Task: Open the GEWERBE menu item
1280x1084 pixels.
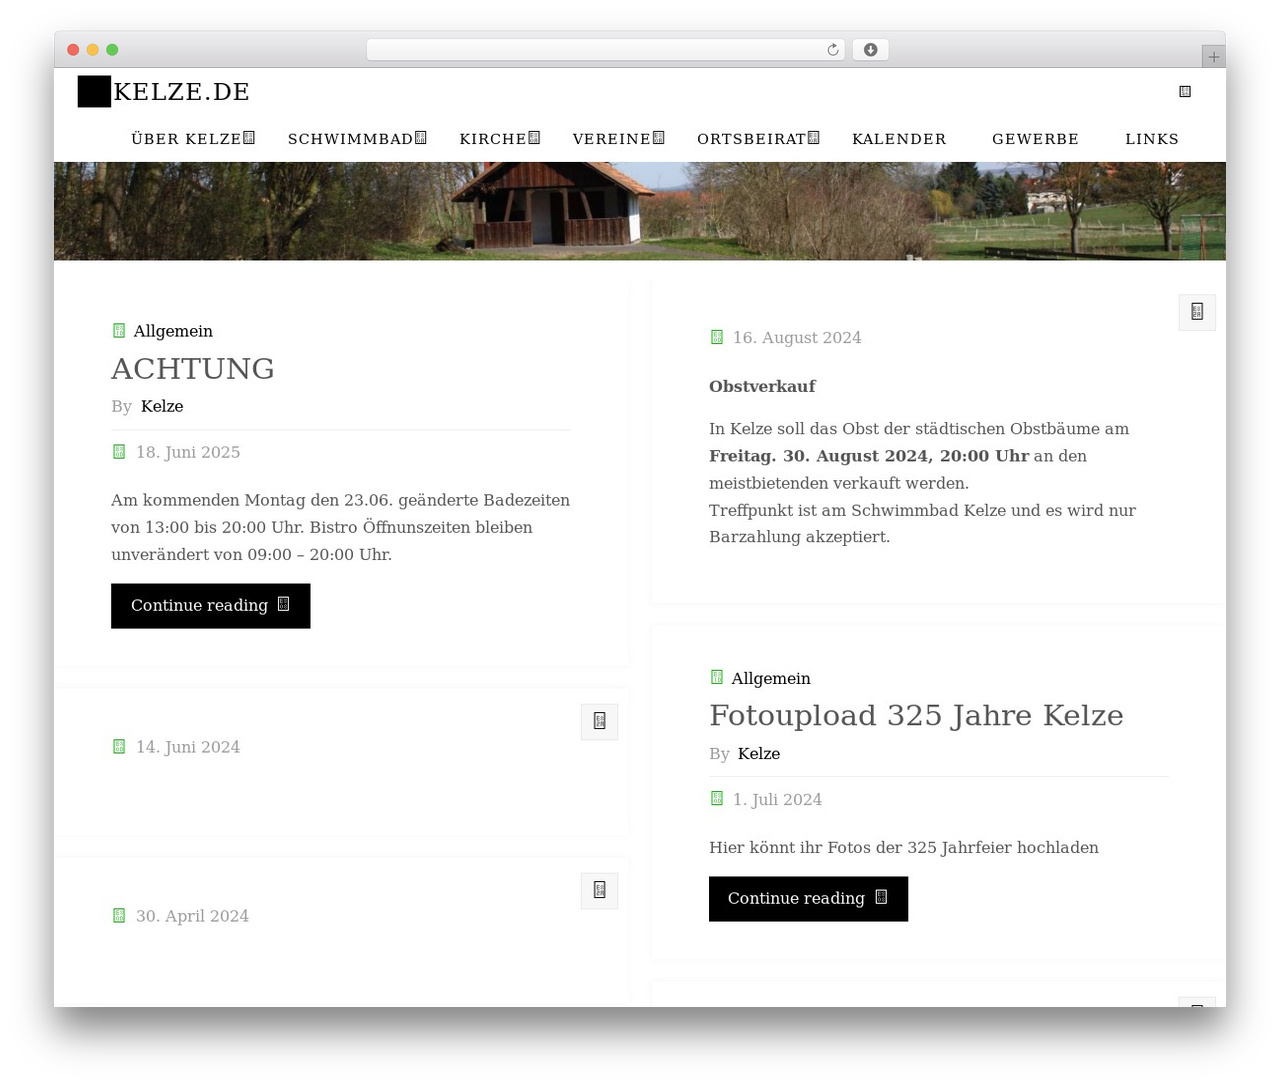Action: point(1035,139)
